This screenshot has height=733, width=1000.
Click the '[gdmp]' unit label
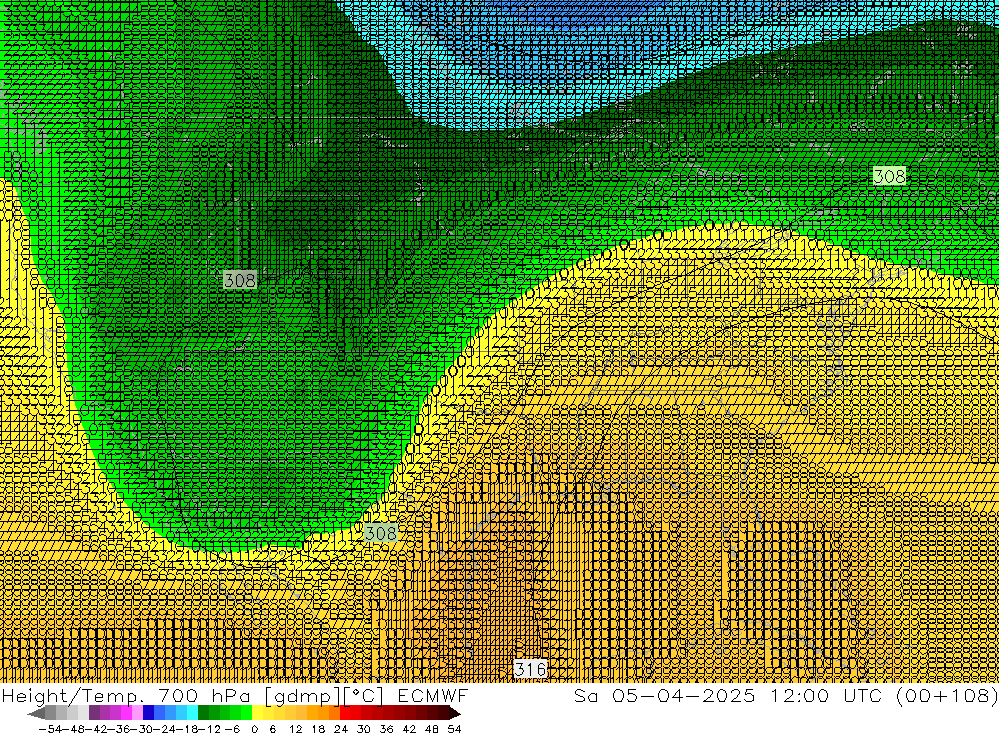[304, 695]
